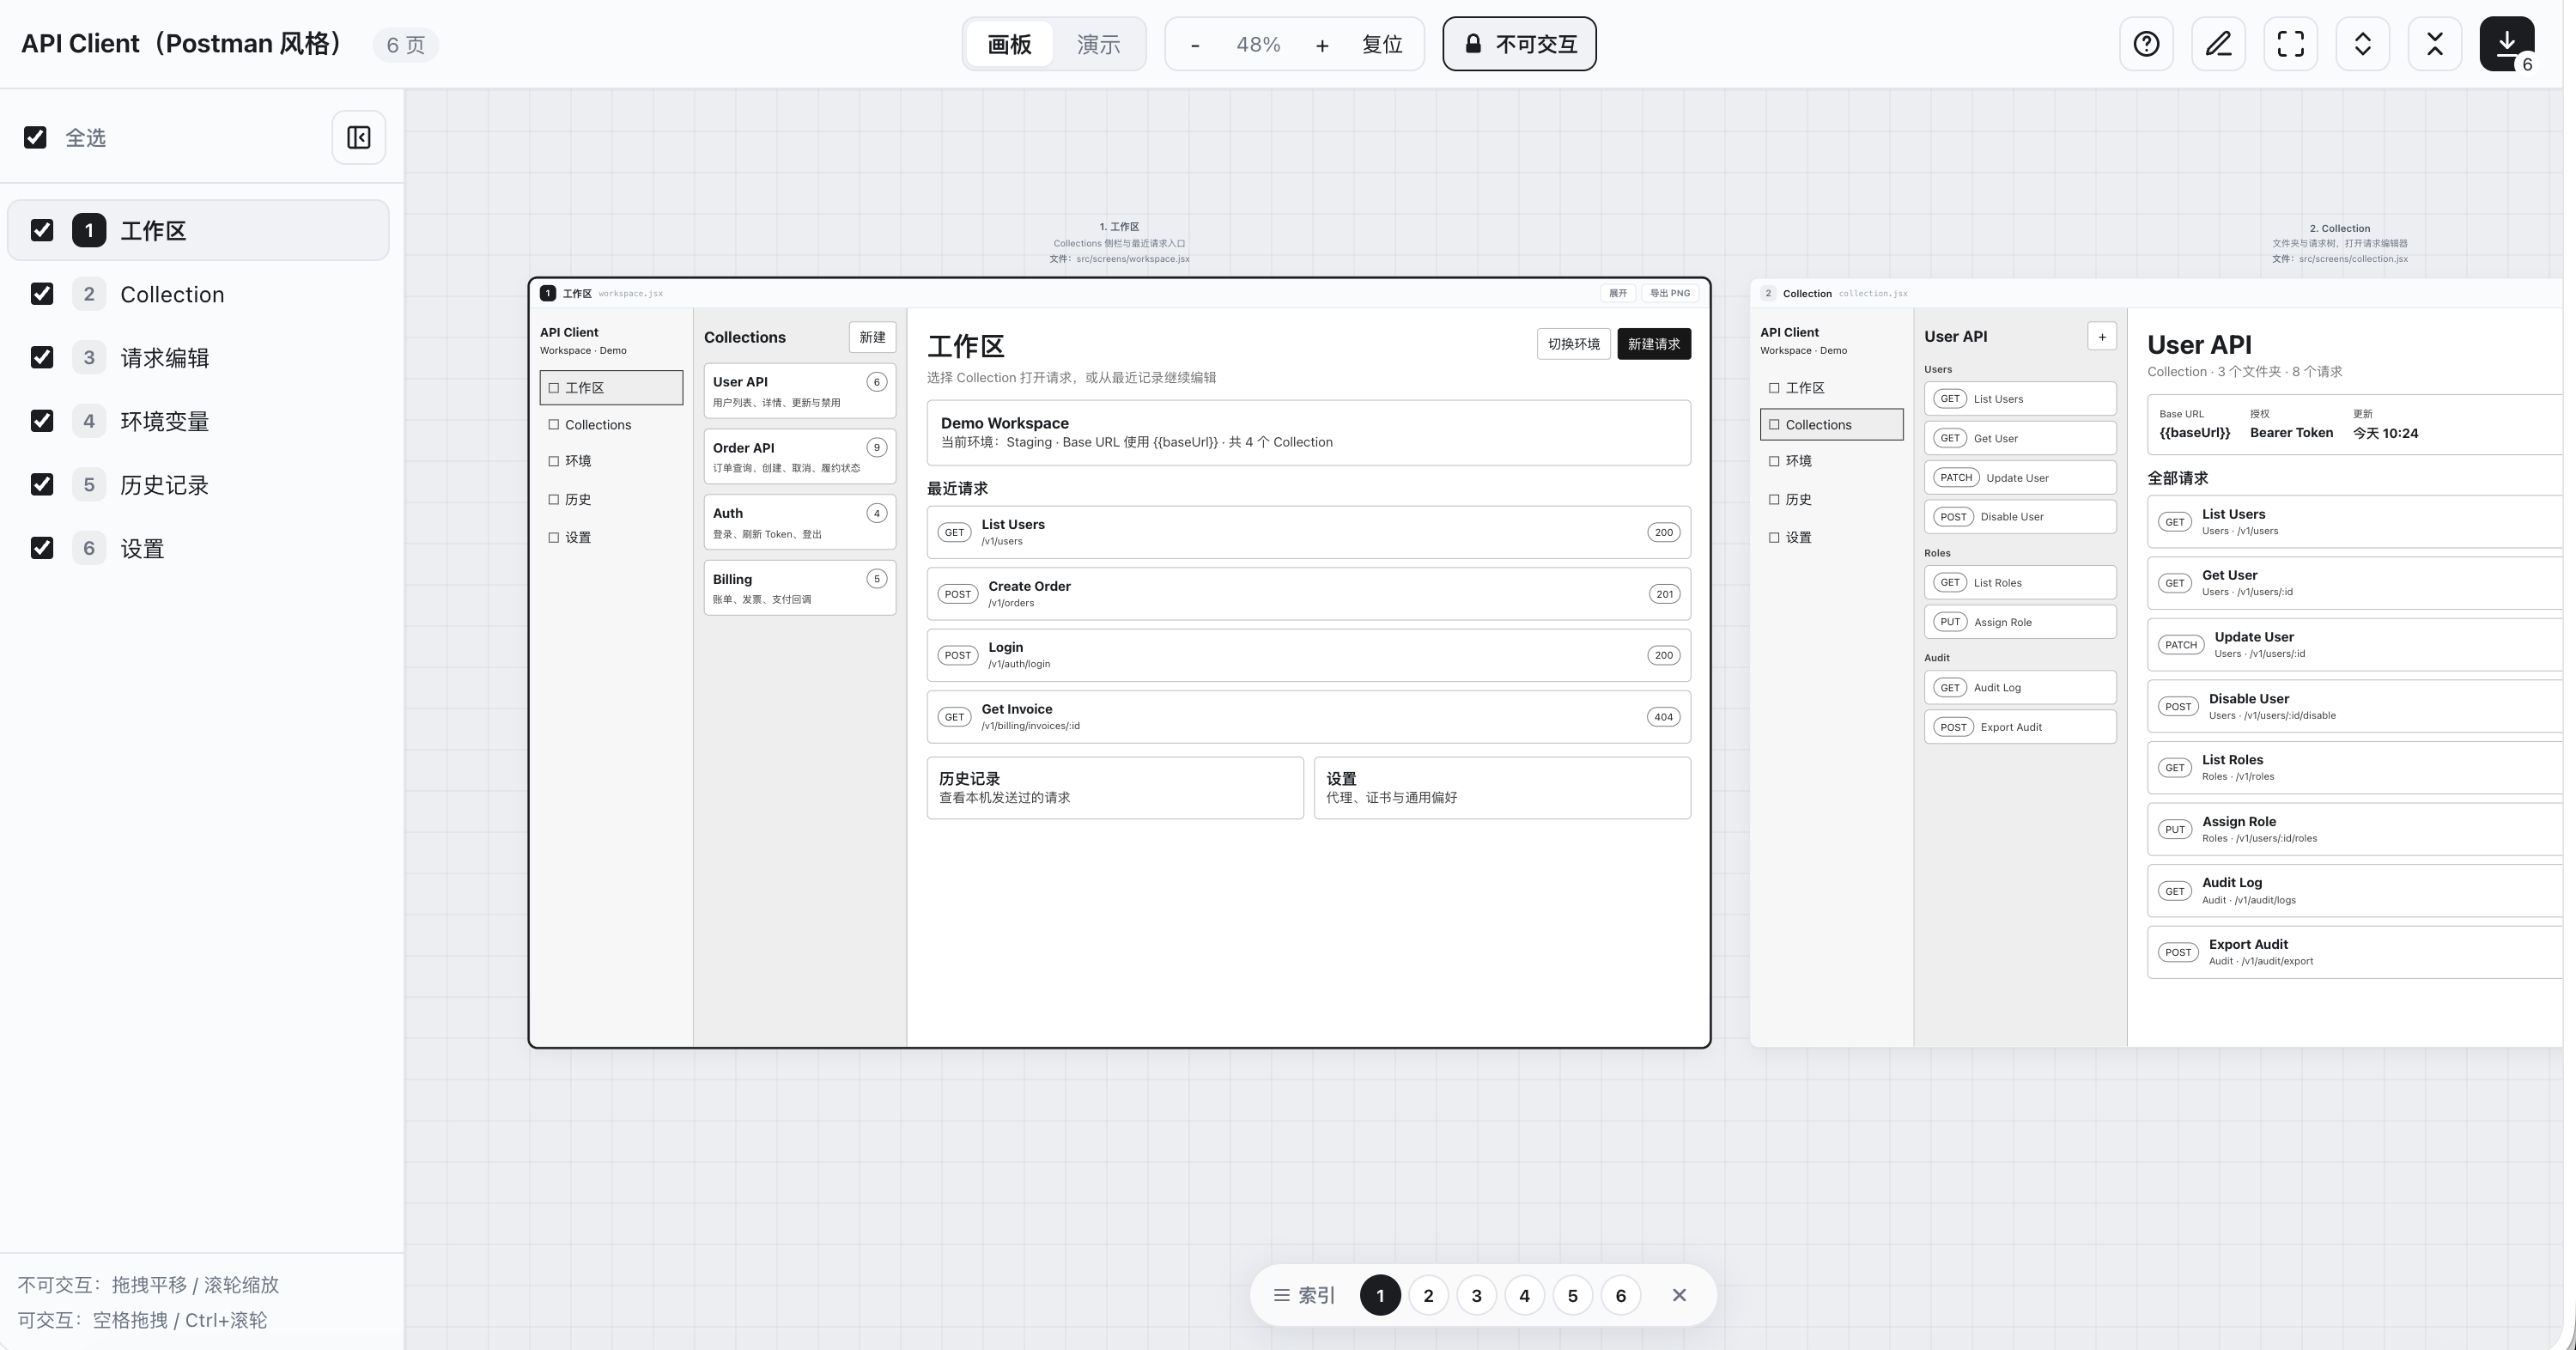The width and height of the screenshot is (2576, 1350).
Task: Select page 5 历史记录 in list
Action: (x=198, y=484)
